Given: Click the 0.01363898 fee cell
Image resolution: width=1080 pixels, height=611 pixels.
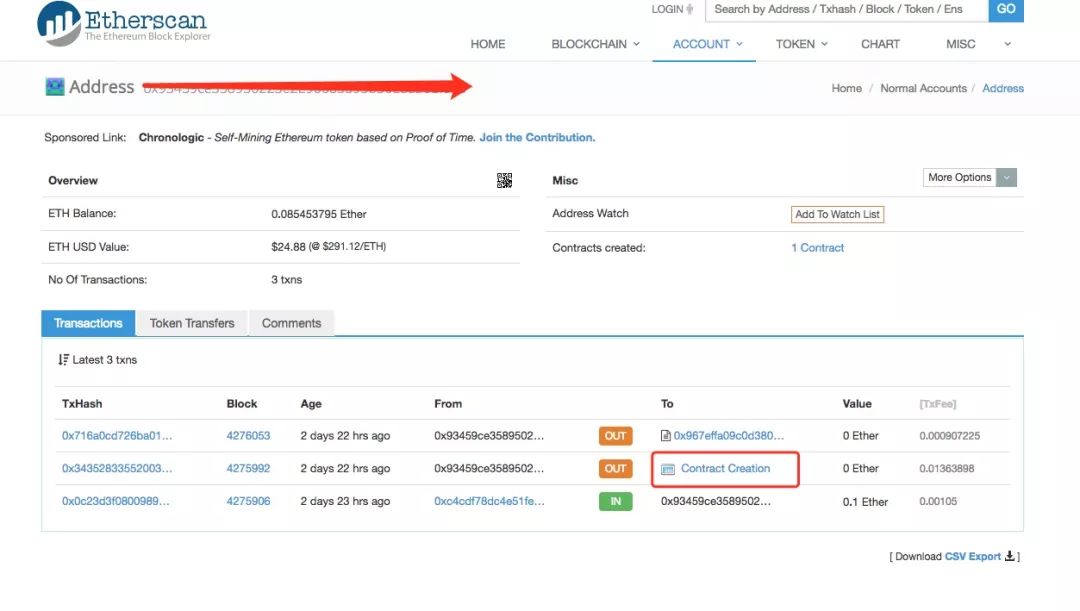Looking at the screenshot, I should (946, 468).
